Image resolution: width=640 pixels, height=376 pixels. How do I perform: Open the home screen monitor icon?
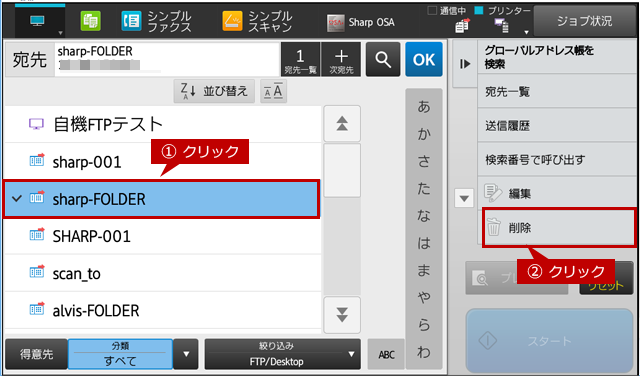point(37,21)
